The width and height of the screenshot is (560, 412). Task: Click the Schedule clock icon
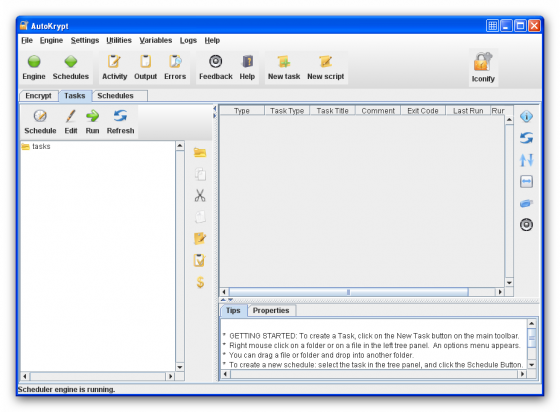pyautogui.click(x=40, y=116)
